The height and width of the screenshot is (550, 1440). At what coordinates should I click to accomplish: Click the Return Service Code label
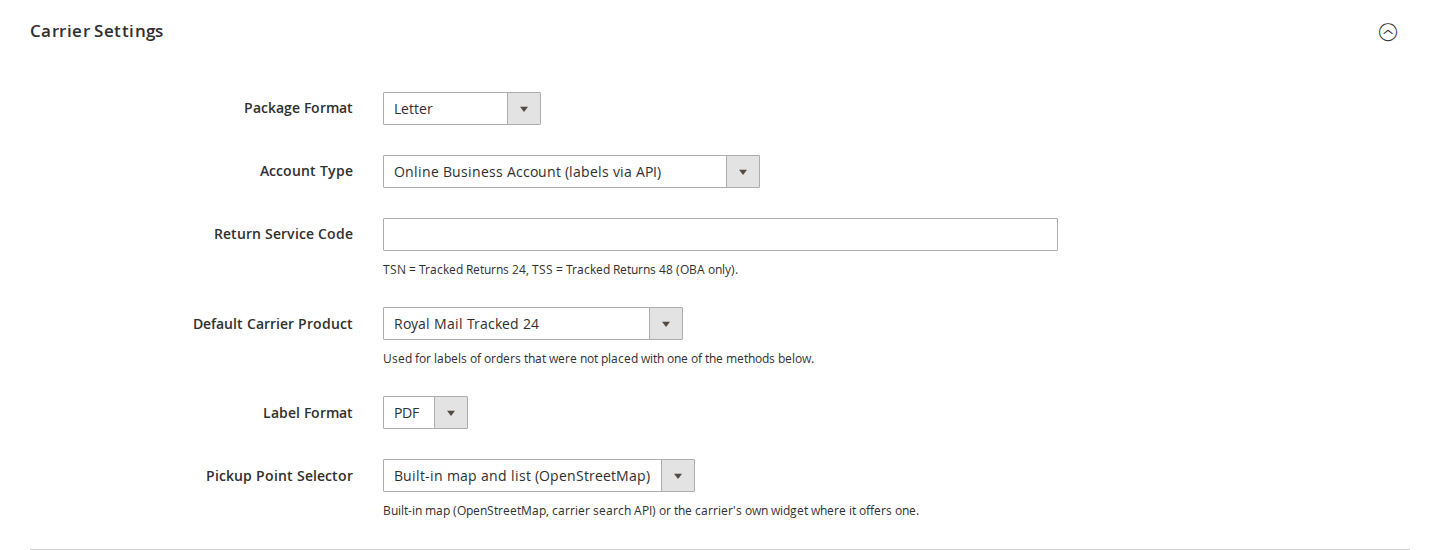coord(283,234)
